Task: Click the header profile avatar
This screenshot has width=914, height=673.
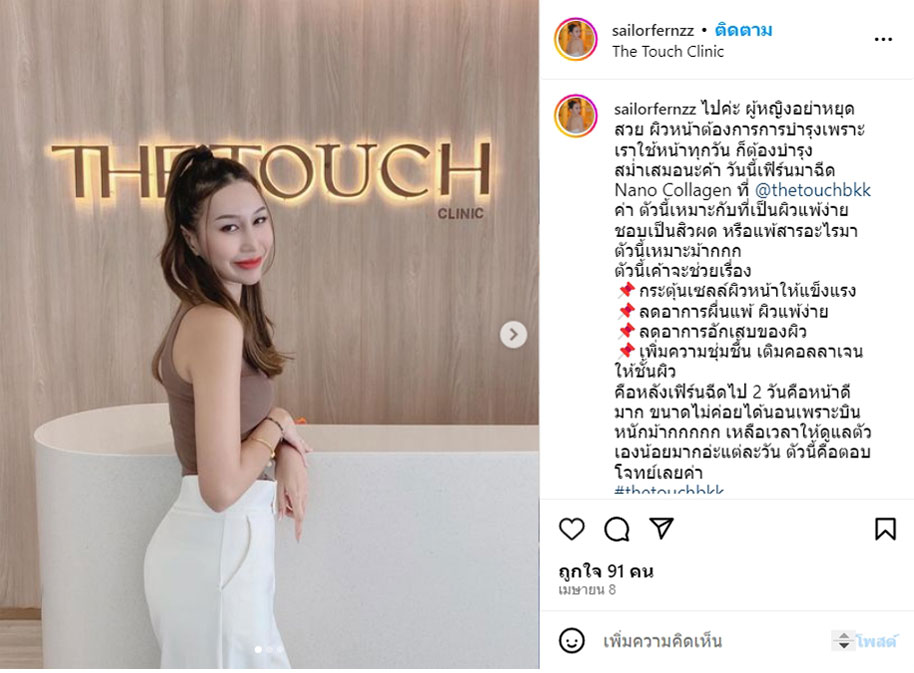Action: pos(575,40)
